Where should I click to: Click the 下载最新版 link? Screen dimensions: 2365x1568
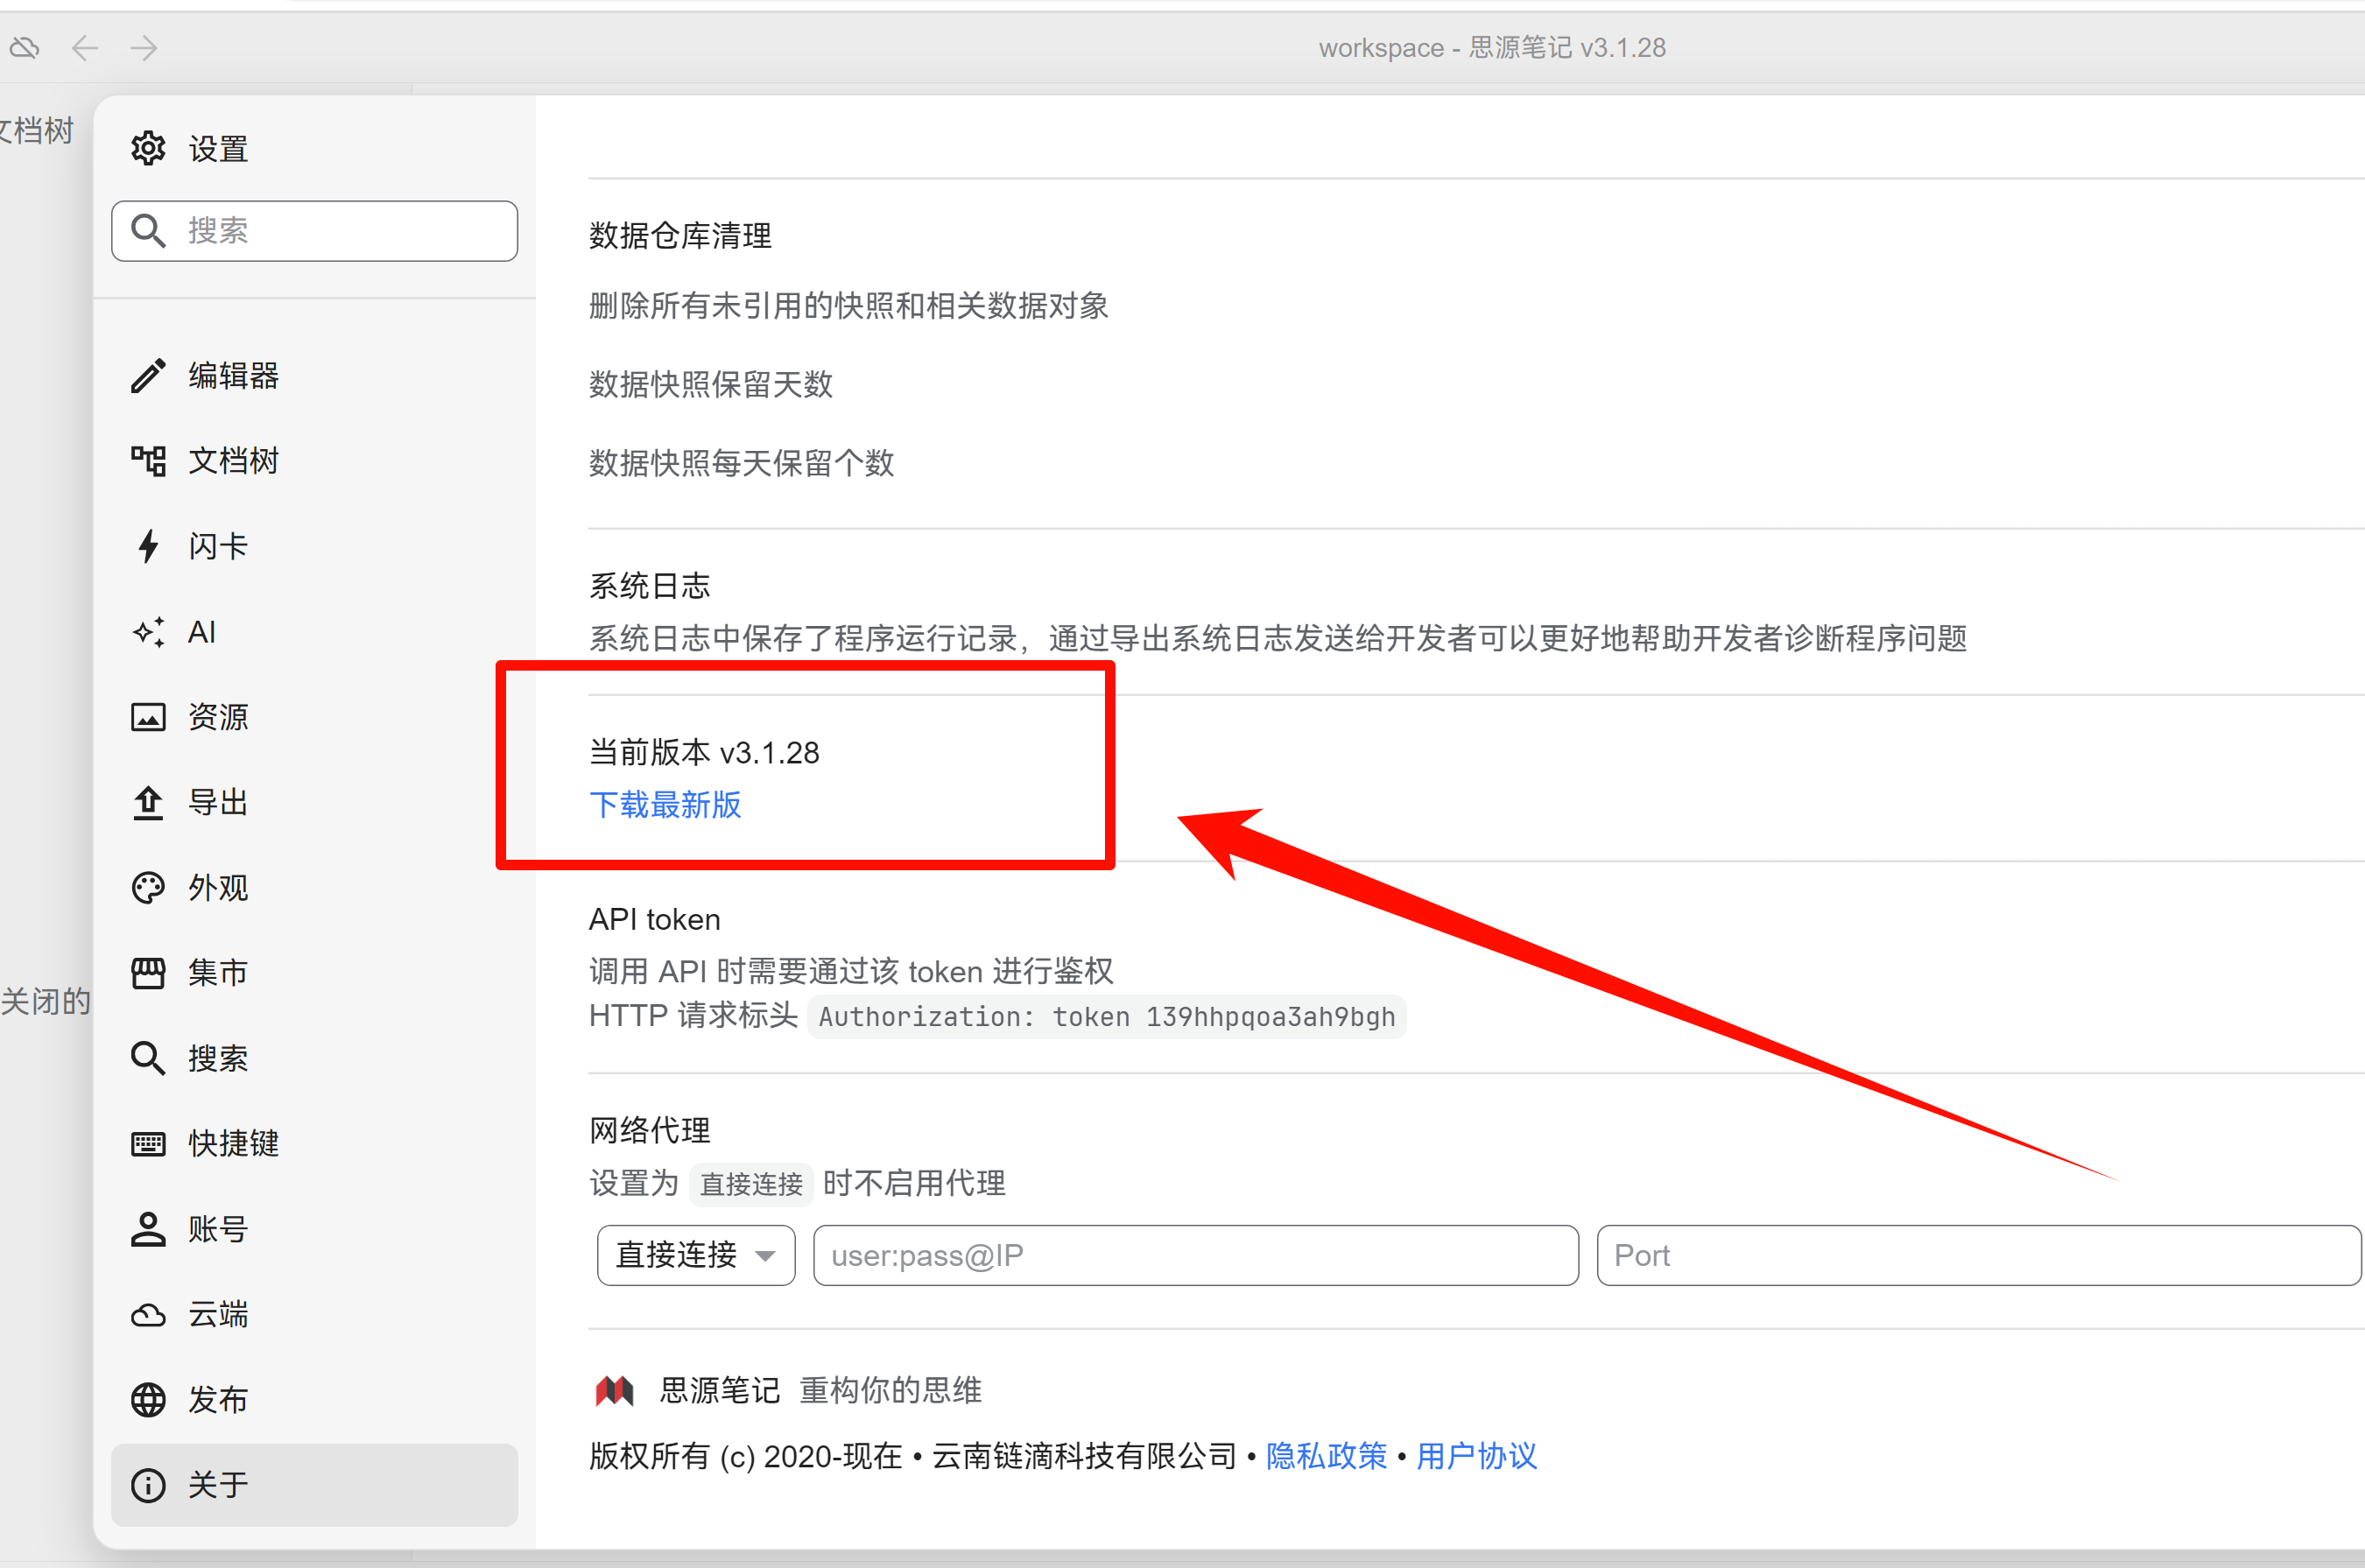(x=665, y=805)
